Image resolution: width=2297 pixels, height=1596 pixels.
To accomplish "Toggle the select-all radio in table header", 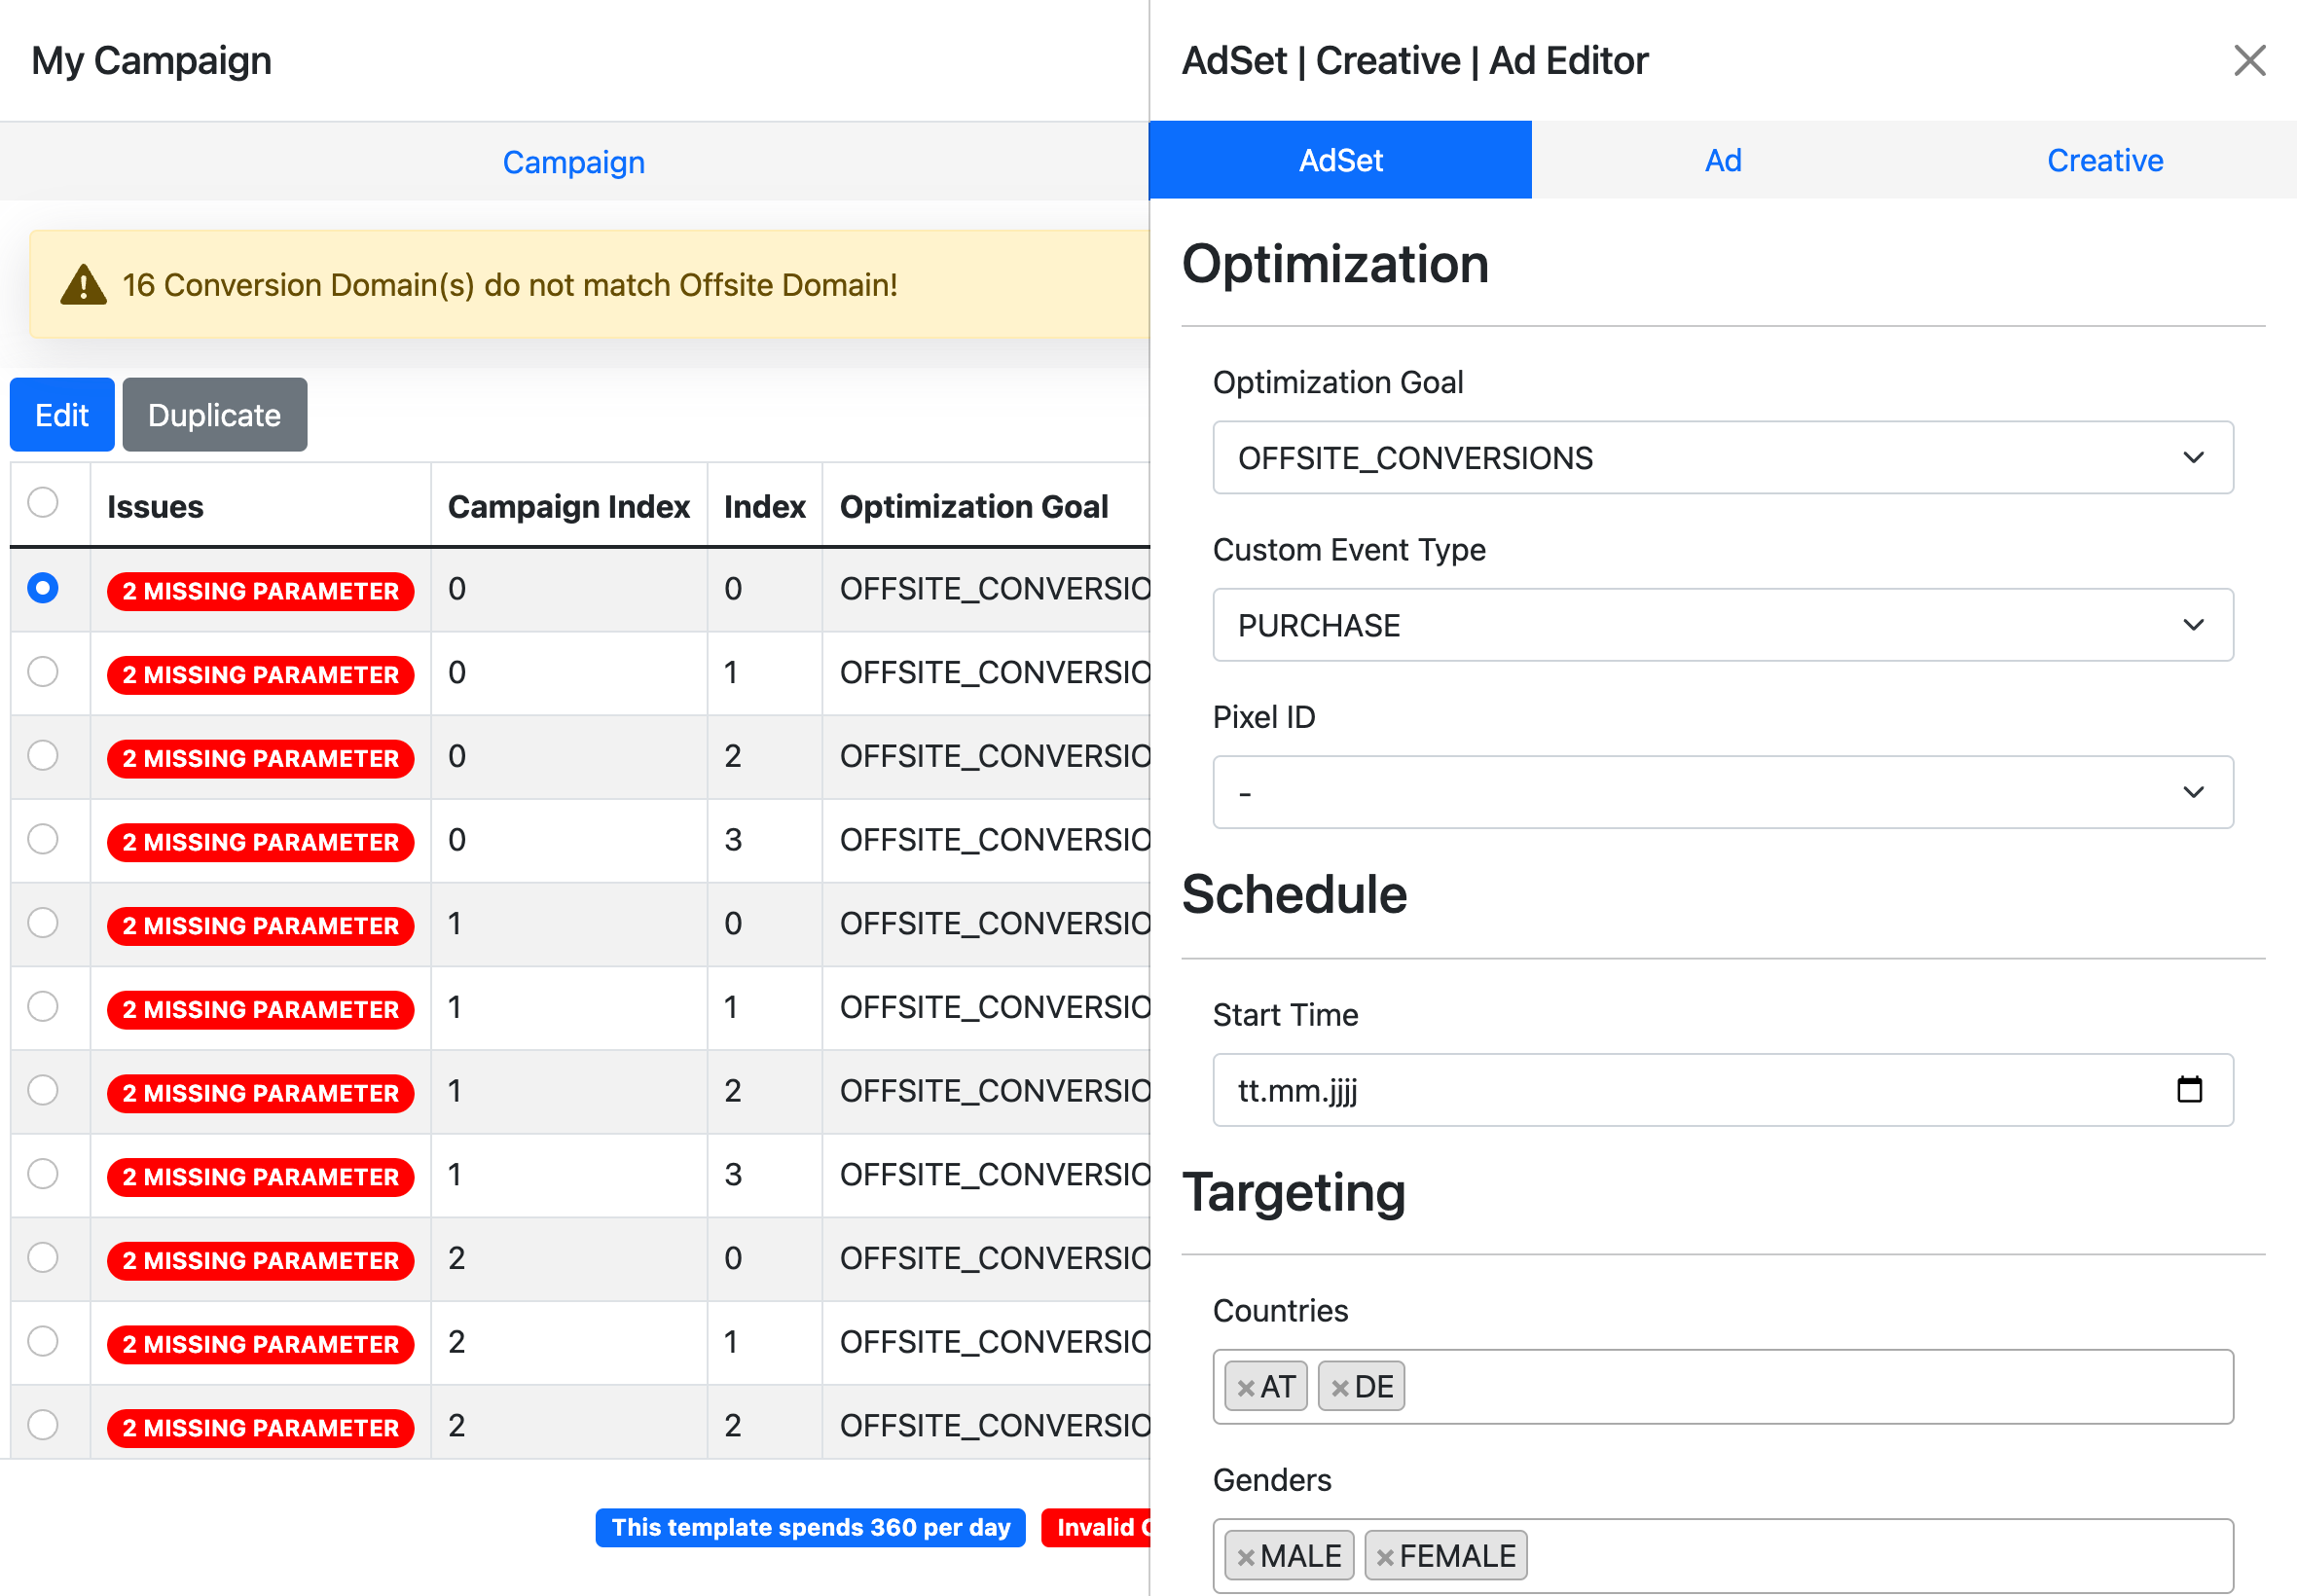I will pos(42,502).
